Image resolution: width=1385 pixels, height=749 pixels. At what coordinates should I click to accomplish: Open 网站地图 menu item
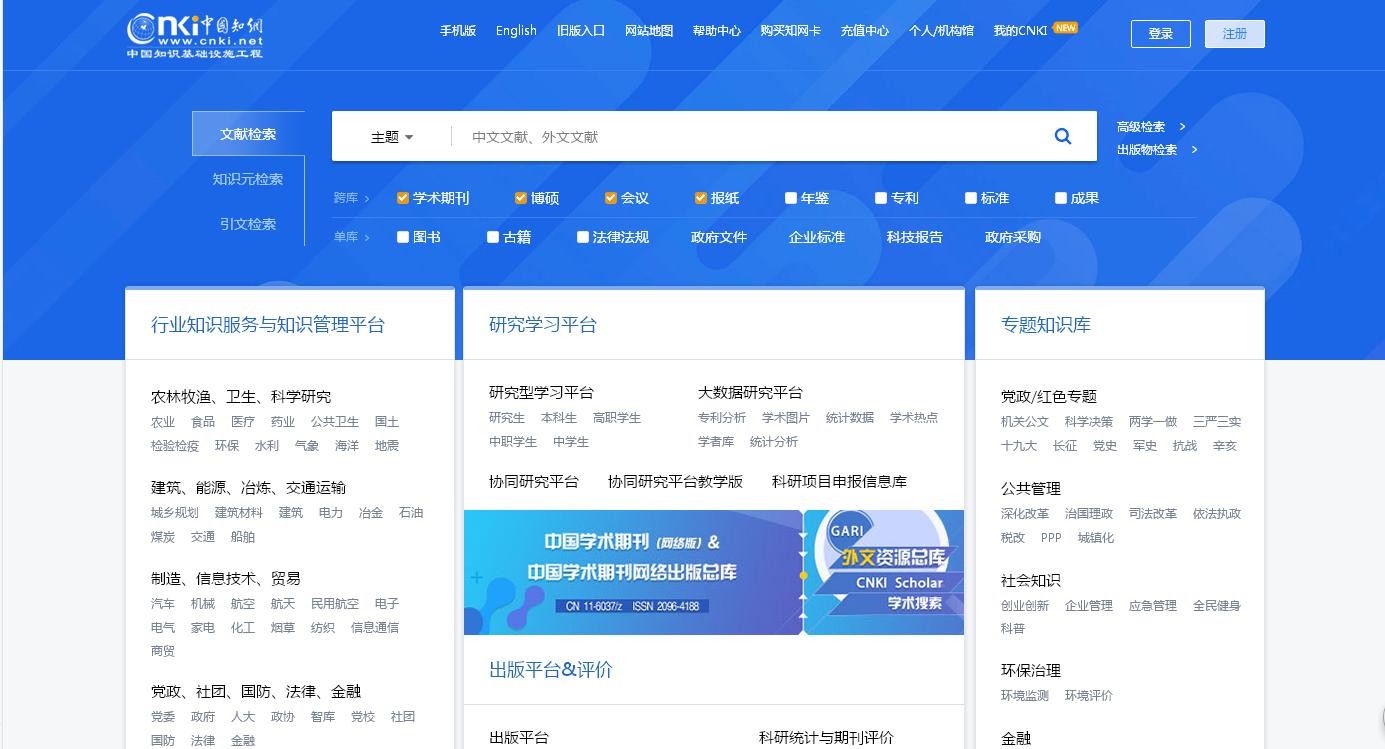[649, 31]
